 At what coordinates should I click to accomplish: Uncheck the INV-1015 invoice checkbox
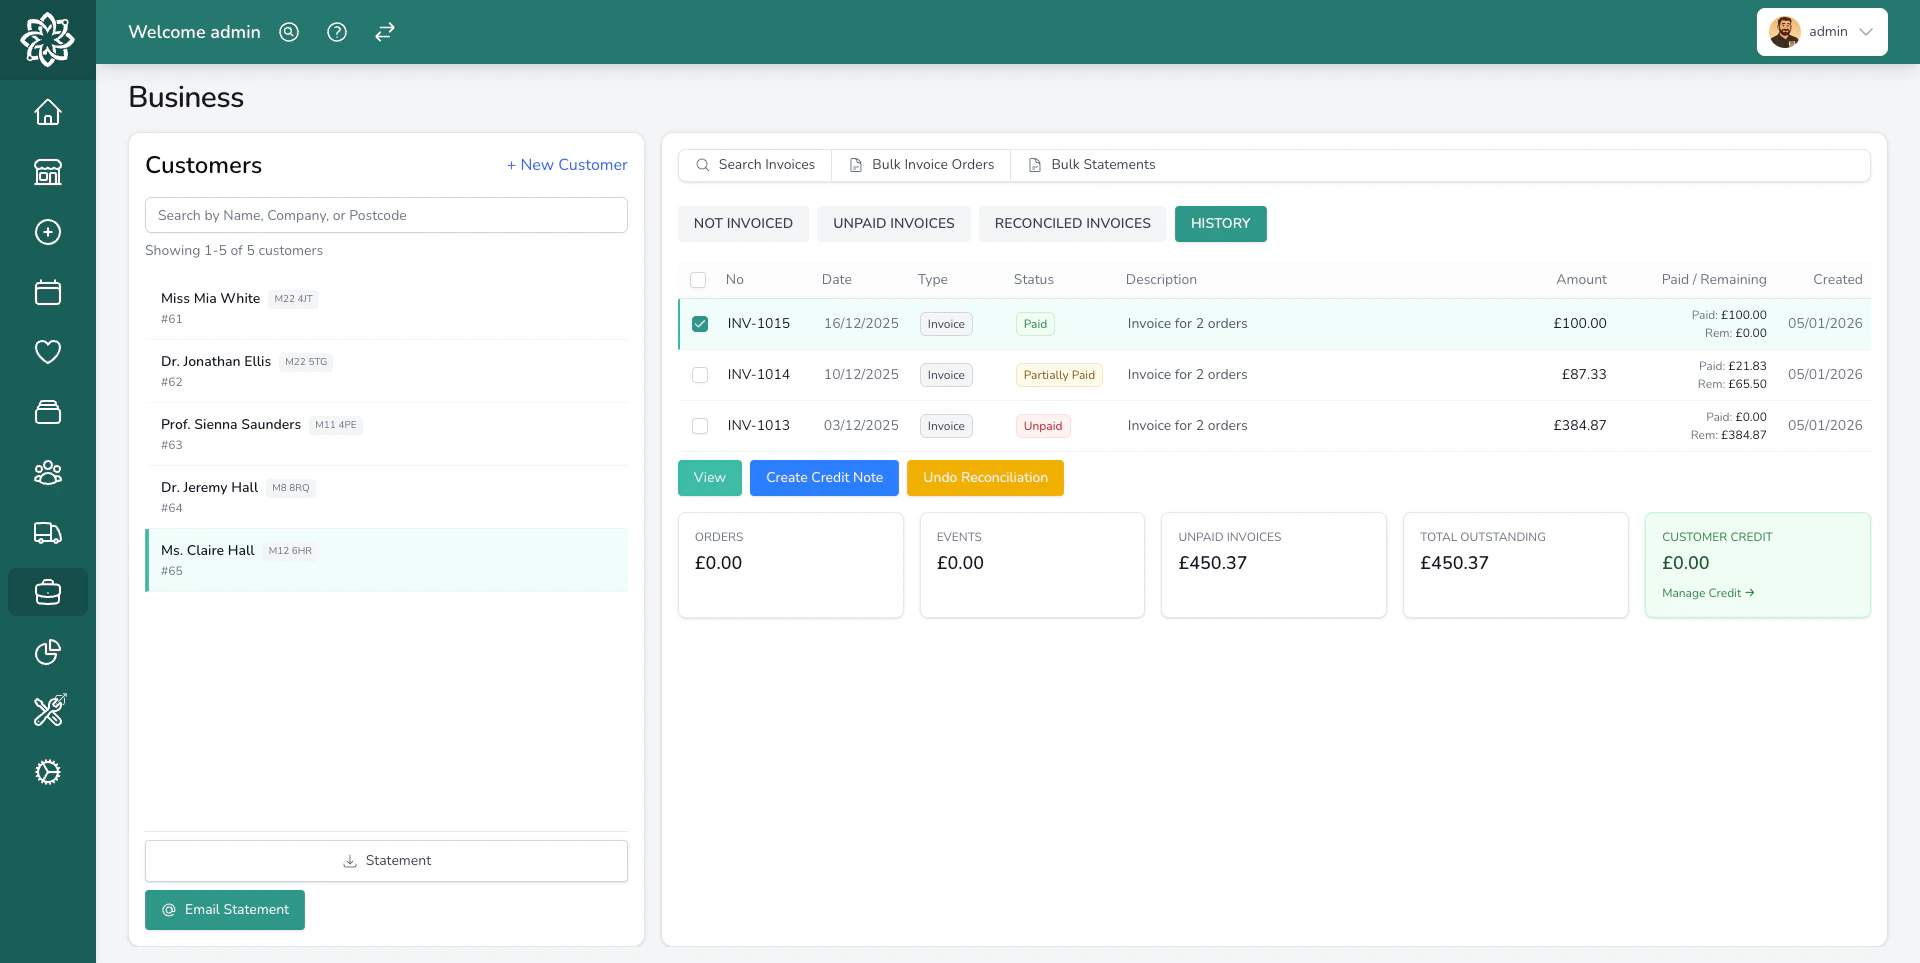point(699,323)
